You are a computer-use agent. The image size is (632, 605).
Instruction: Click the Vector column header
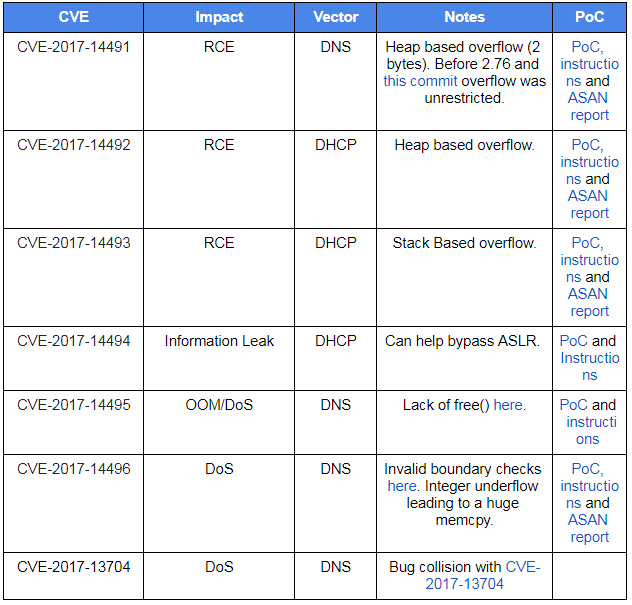point(335,17)
